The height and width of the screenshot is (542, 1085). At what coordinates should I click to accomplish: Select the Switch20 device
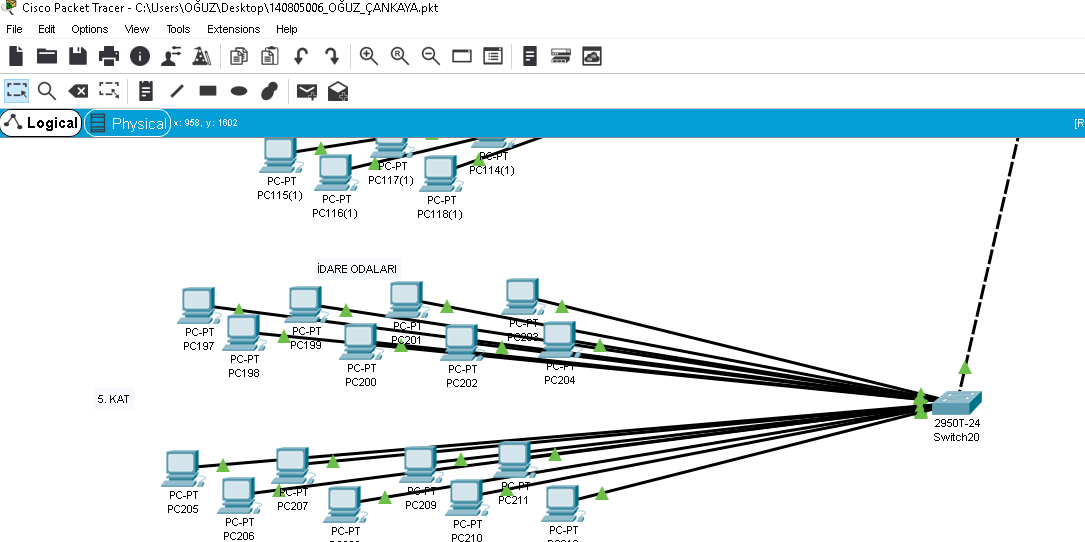(957, 403)
